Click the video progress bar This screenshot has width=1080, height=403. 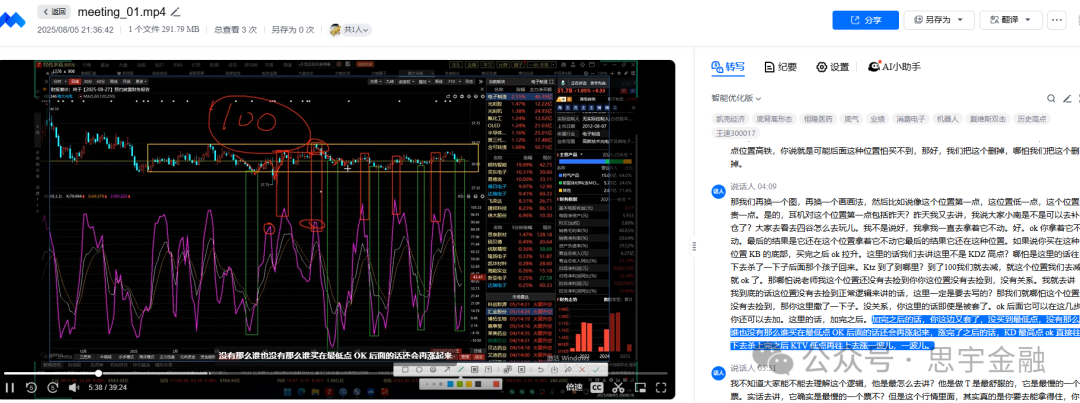300,373
